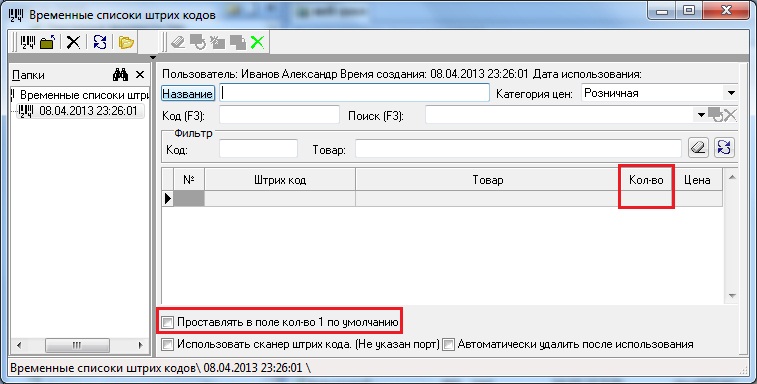
Task: Focus the Код (F3) input field
Action: click(279, 115)
